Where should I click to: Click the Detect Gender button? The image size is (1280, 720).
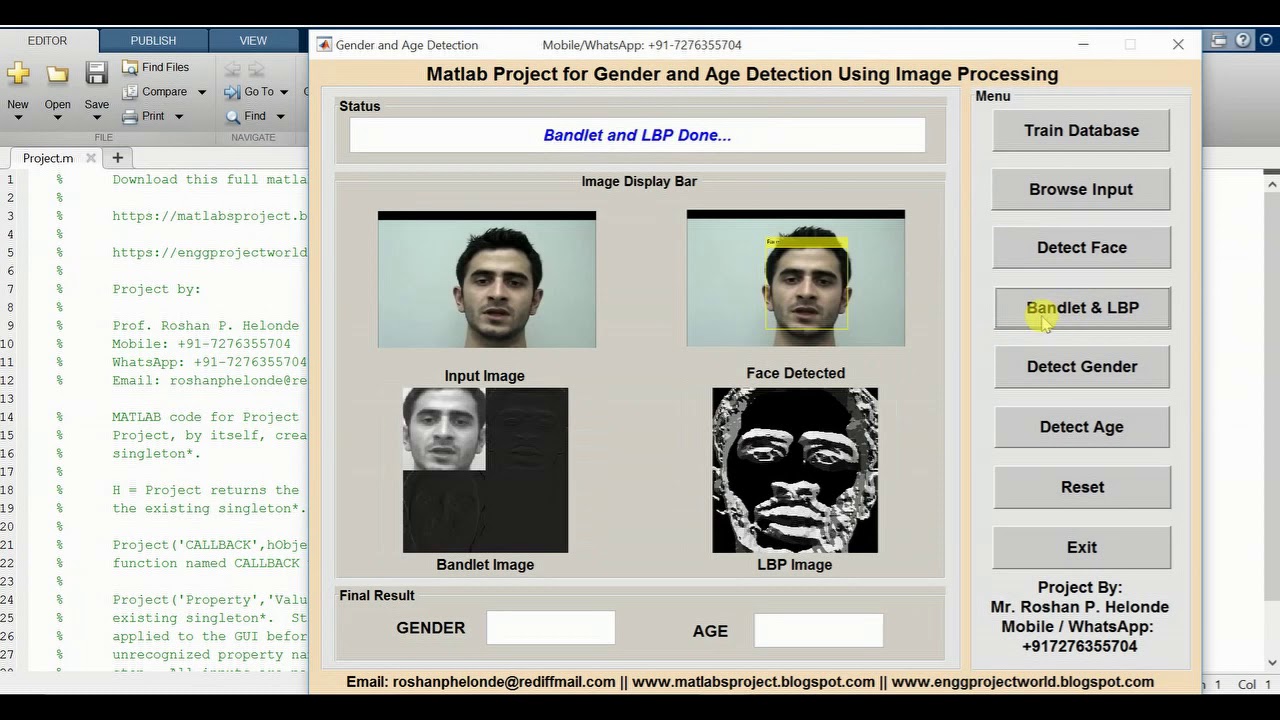click(1082, 366)
